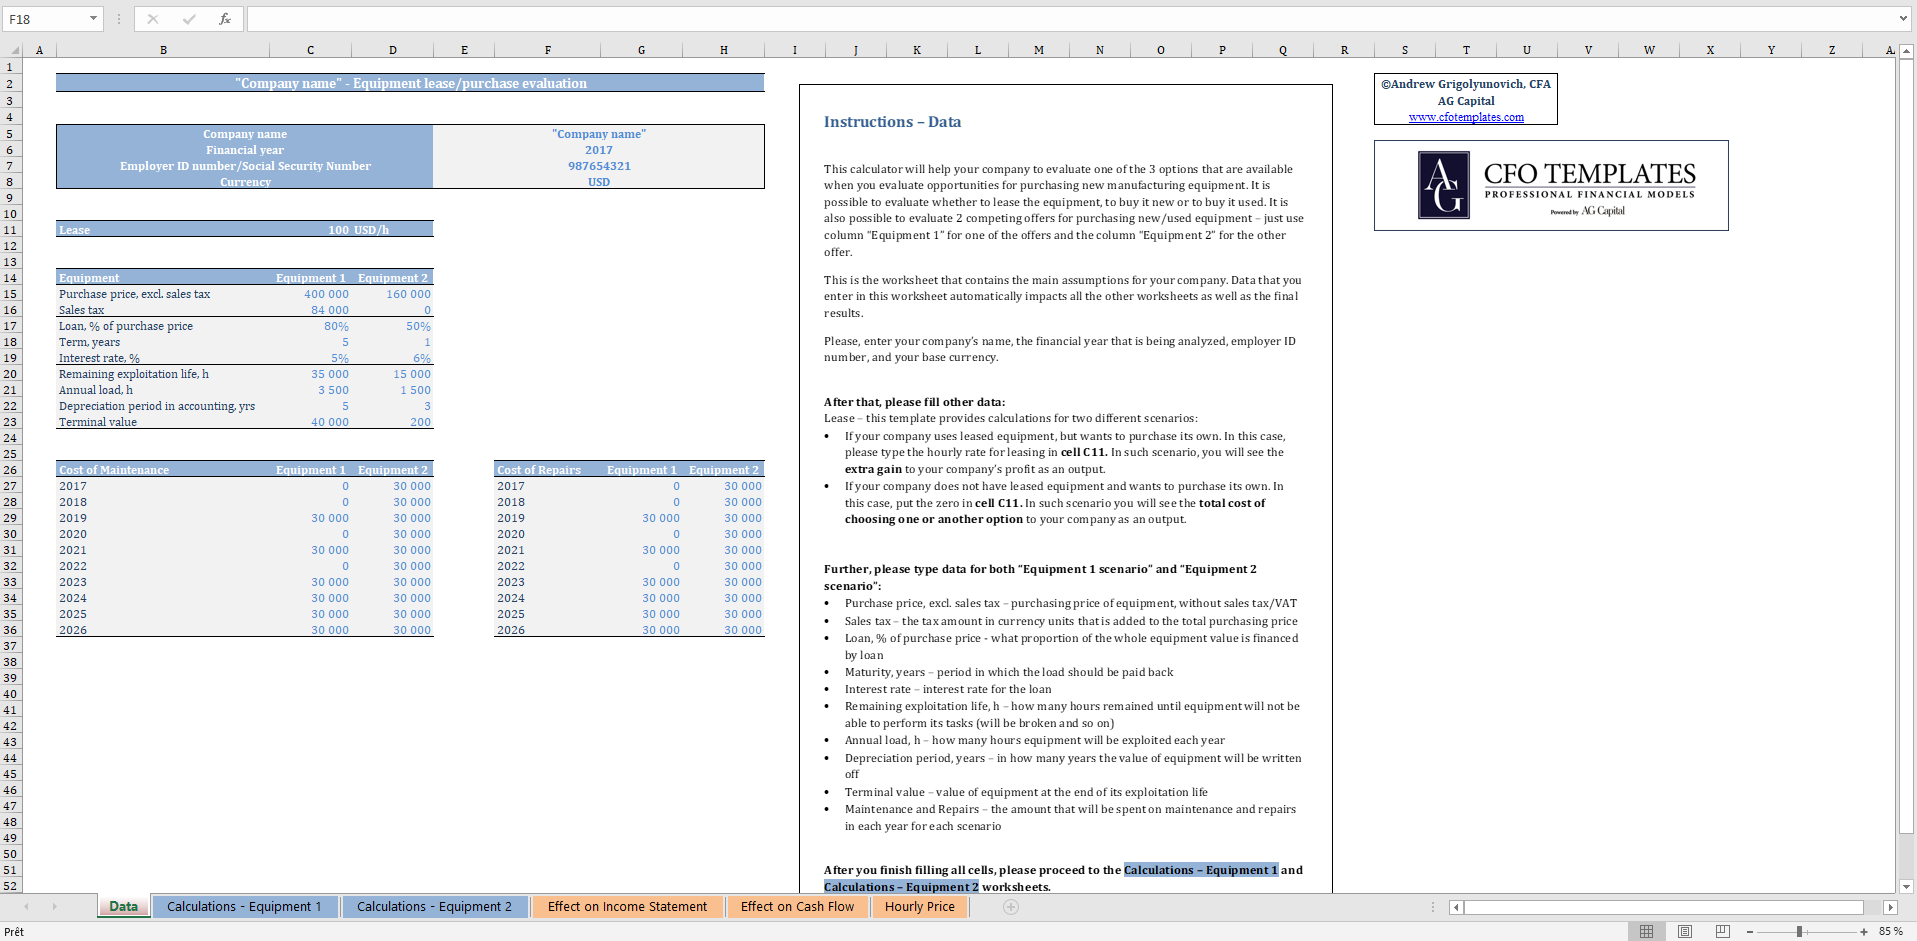Expand the formula bar chevron

pos(1902,19)
